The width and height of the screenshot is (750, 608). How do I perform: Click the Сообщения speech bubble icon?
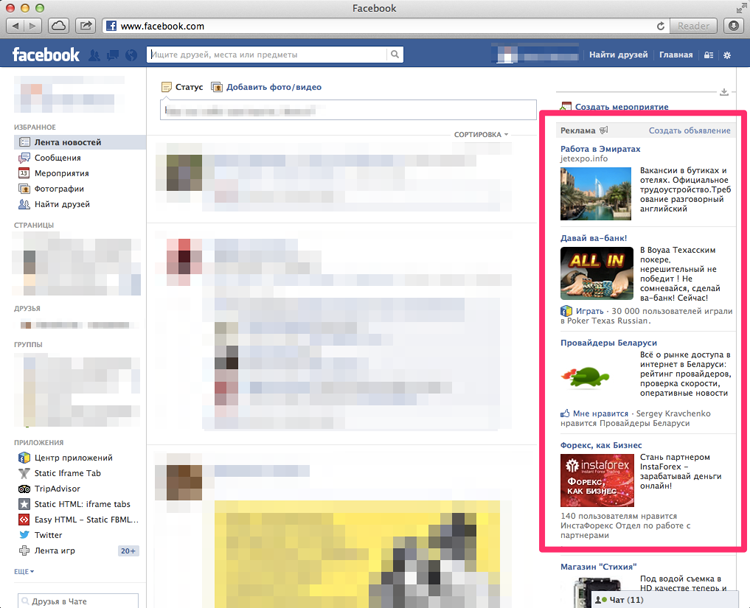(24, 157)
